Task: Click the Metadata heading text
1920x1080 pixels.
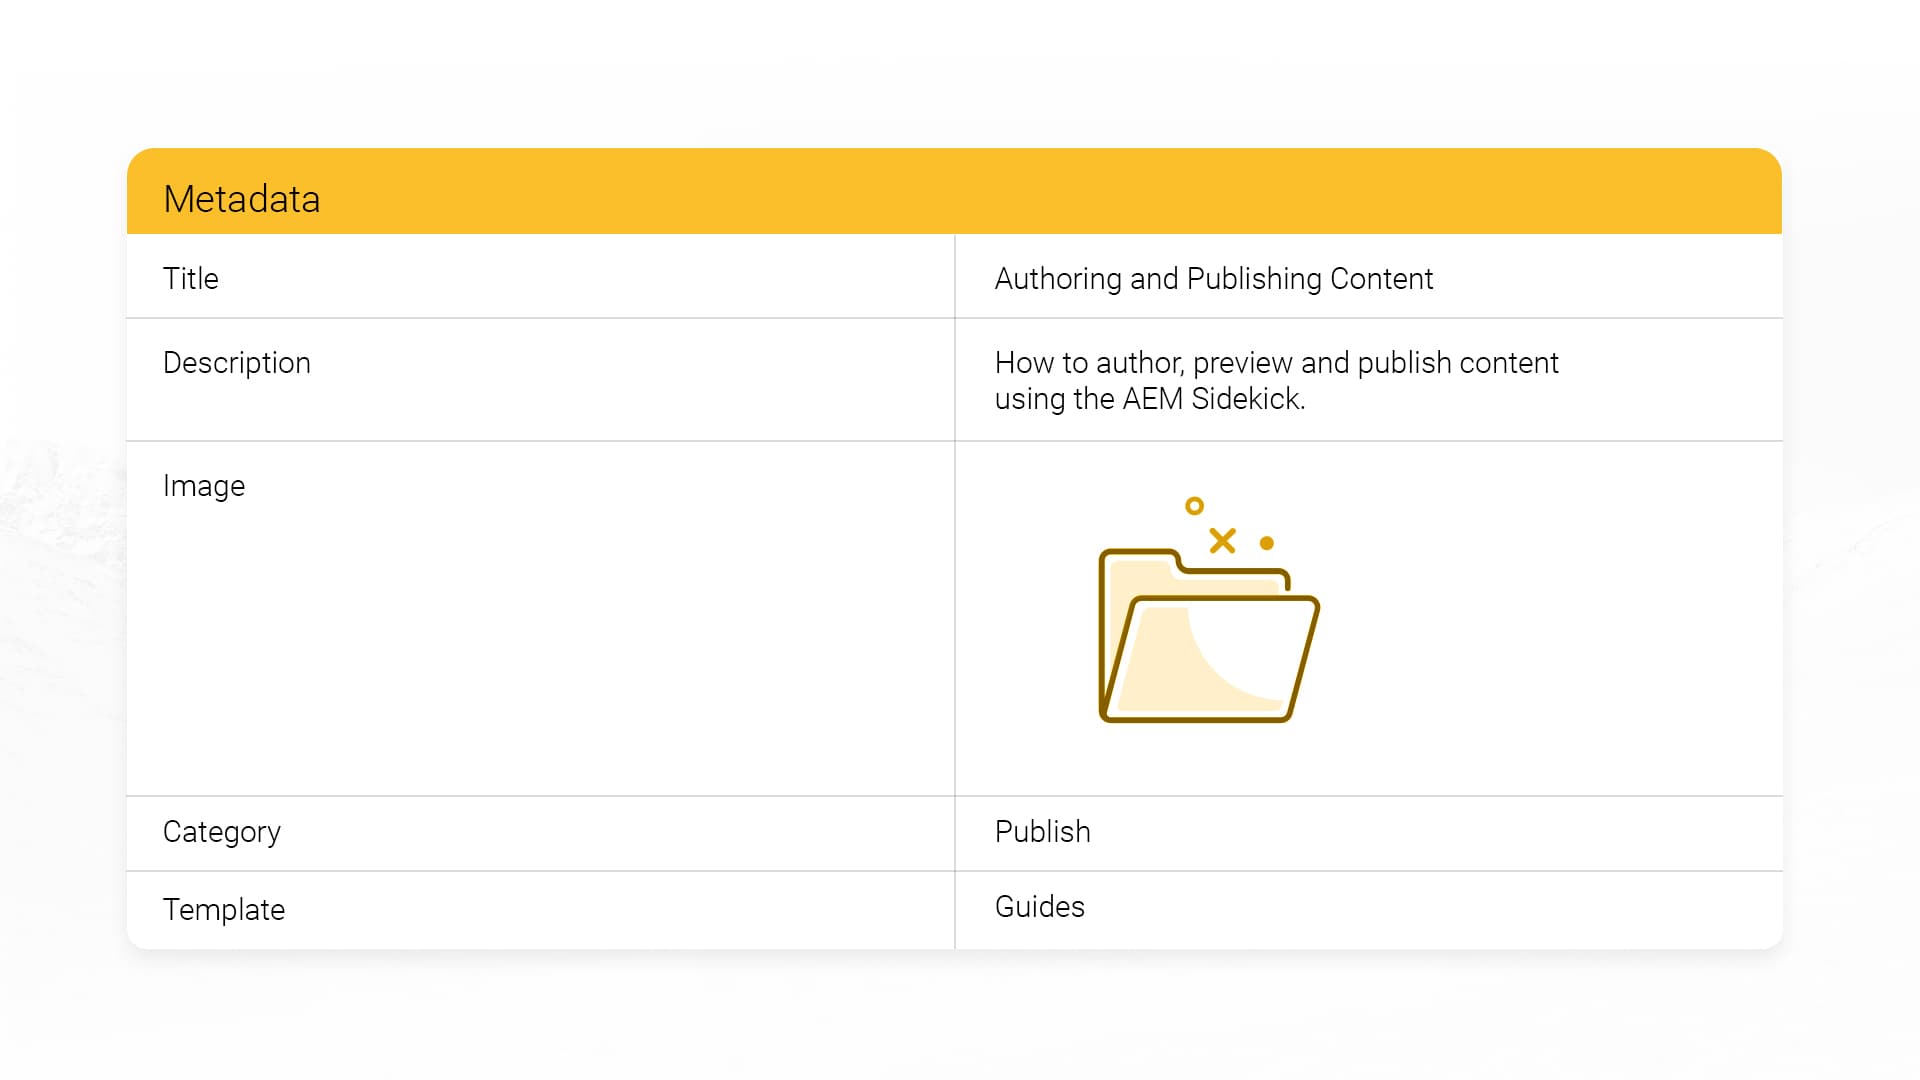Action: tap(241, 199)
